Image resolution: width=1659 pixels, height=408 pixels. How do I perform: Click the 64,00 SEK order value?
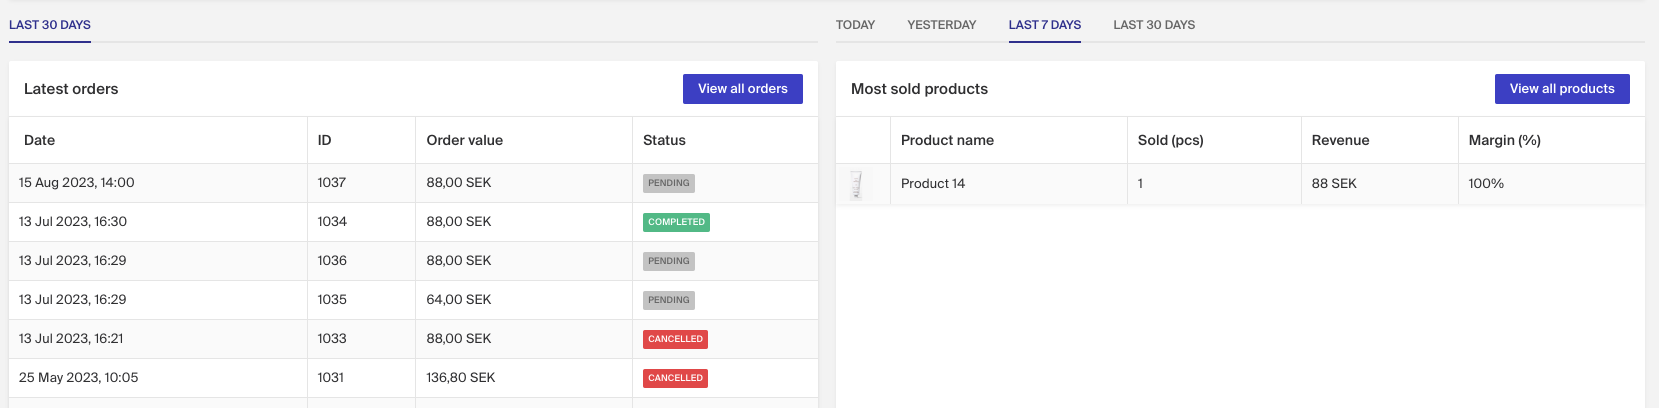click(459, 300)
